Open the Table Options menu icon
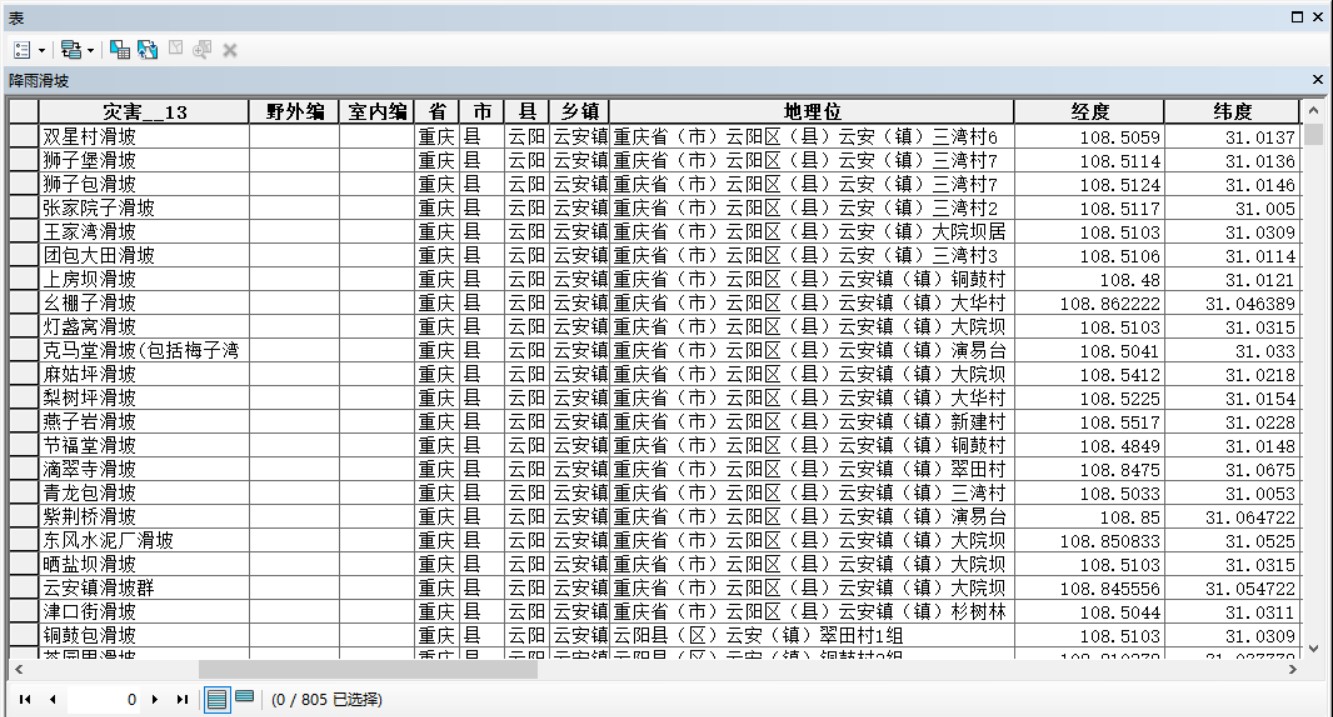This screenshot has height=717, width=1333. (19, 48)
